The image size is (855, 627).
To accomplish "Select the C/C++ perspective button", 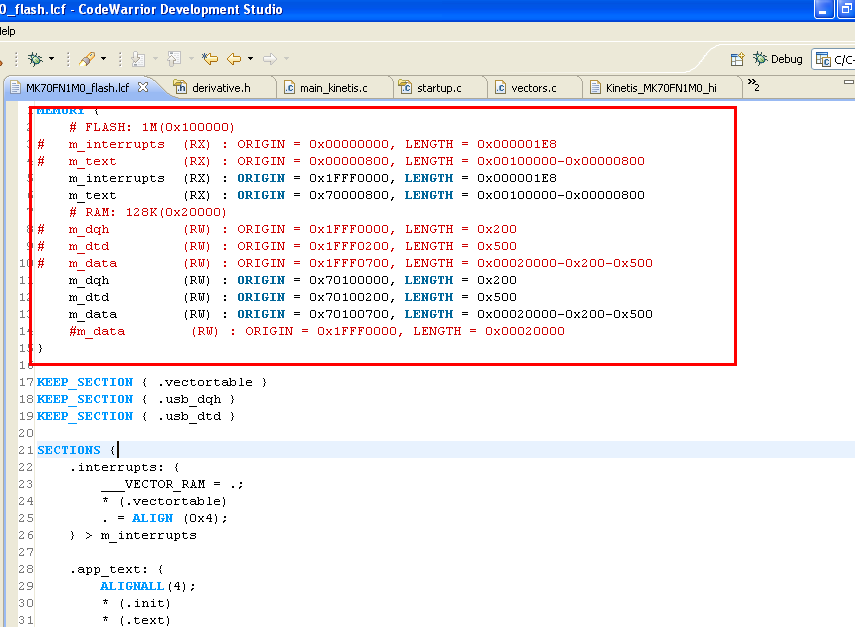I will coord(833,59).
